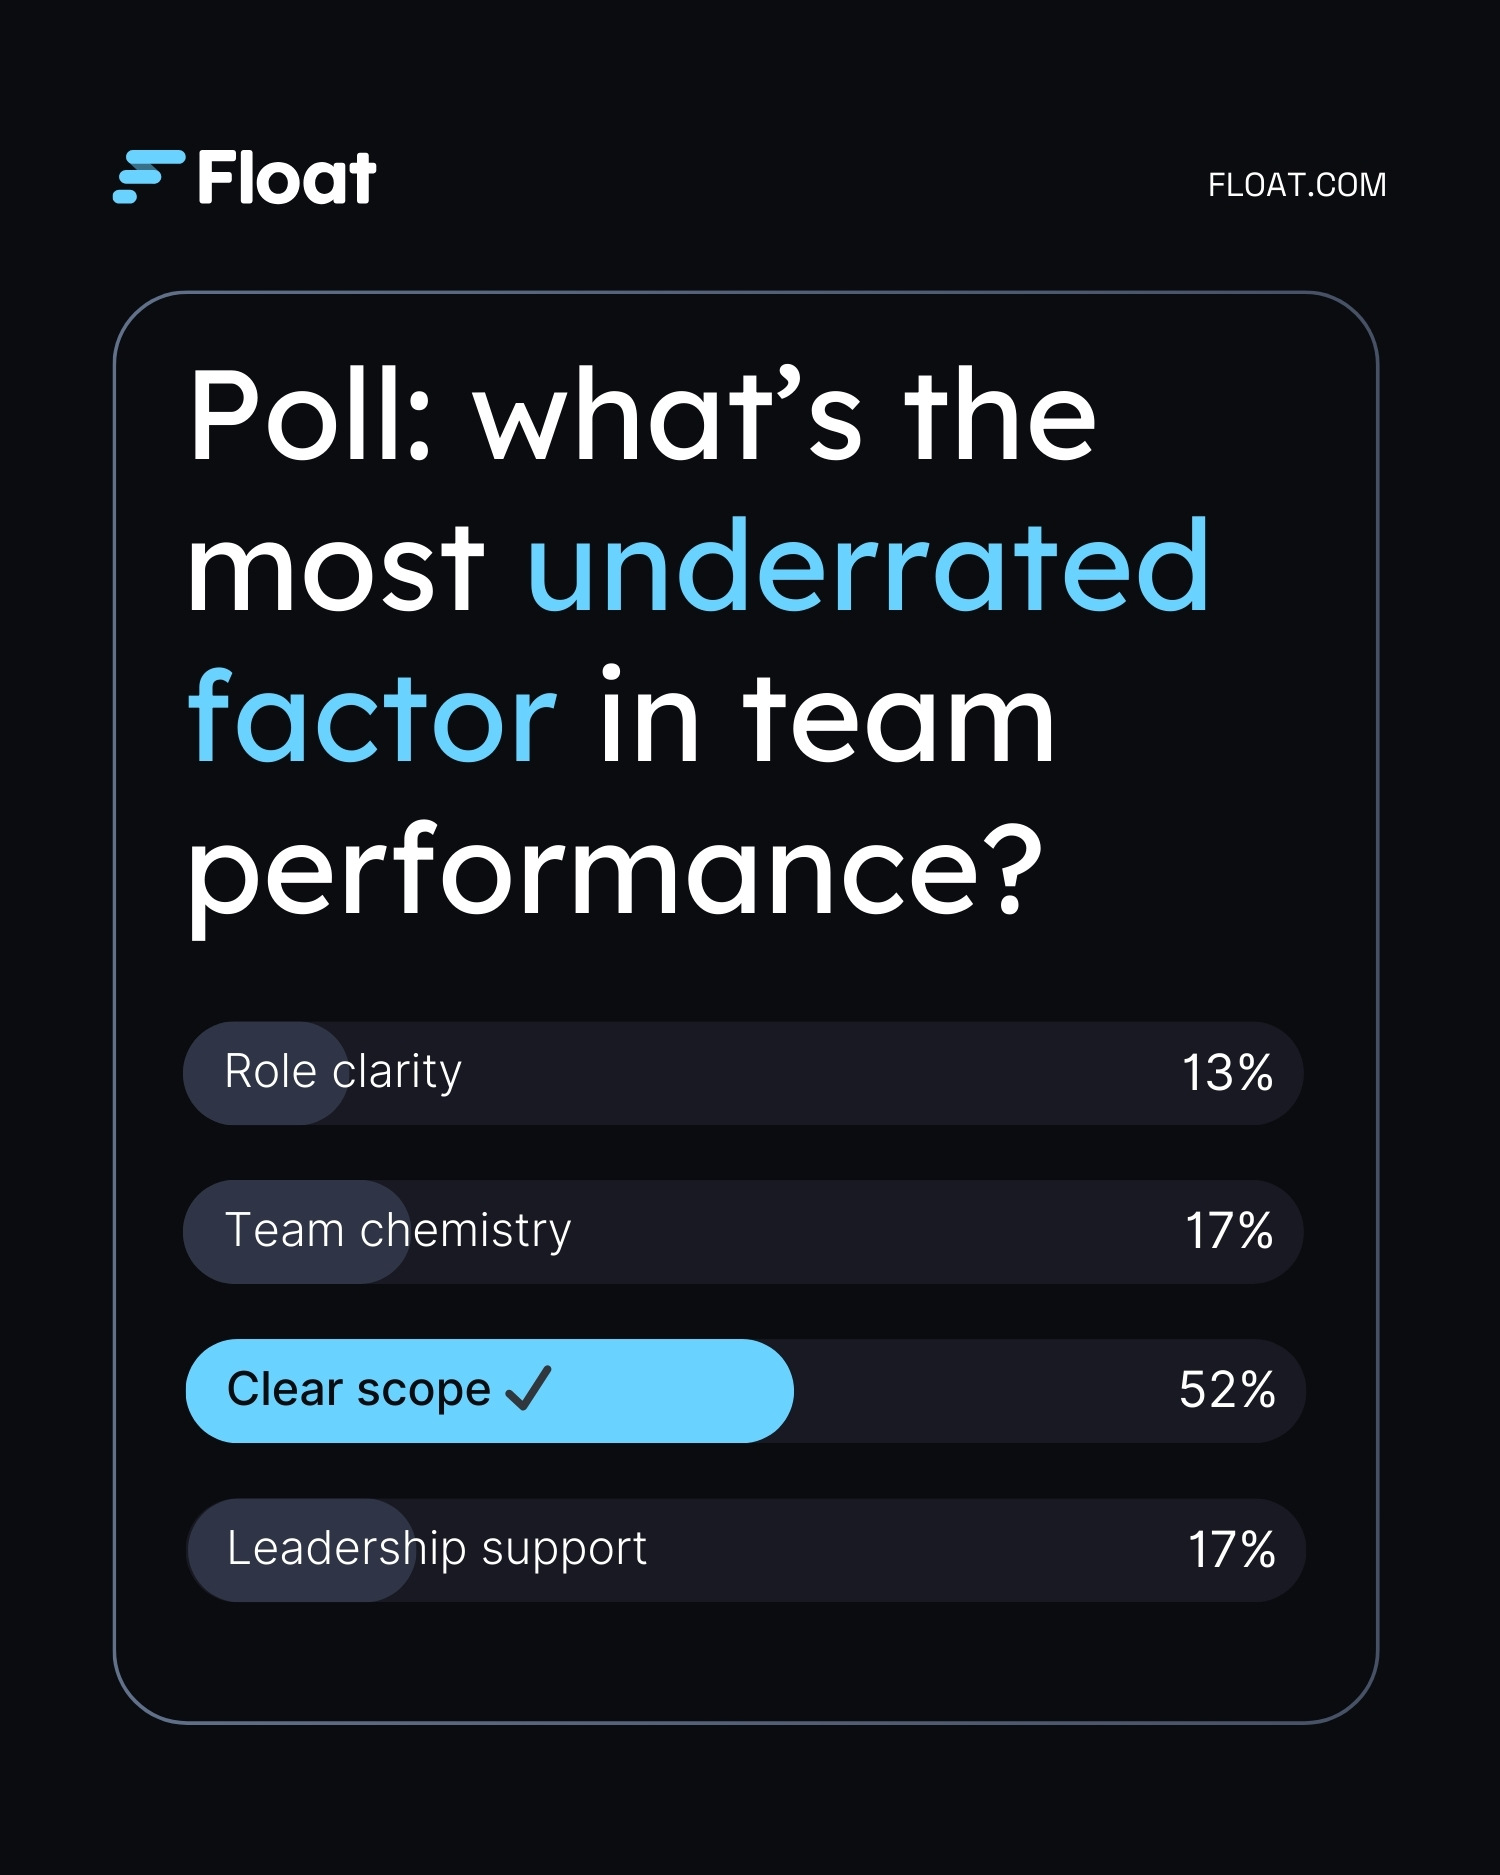The height and width of the screenshot is (1875, 1500).
Task: Click the word "most" in the heading
Action: 336,567
